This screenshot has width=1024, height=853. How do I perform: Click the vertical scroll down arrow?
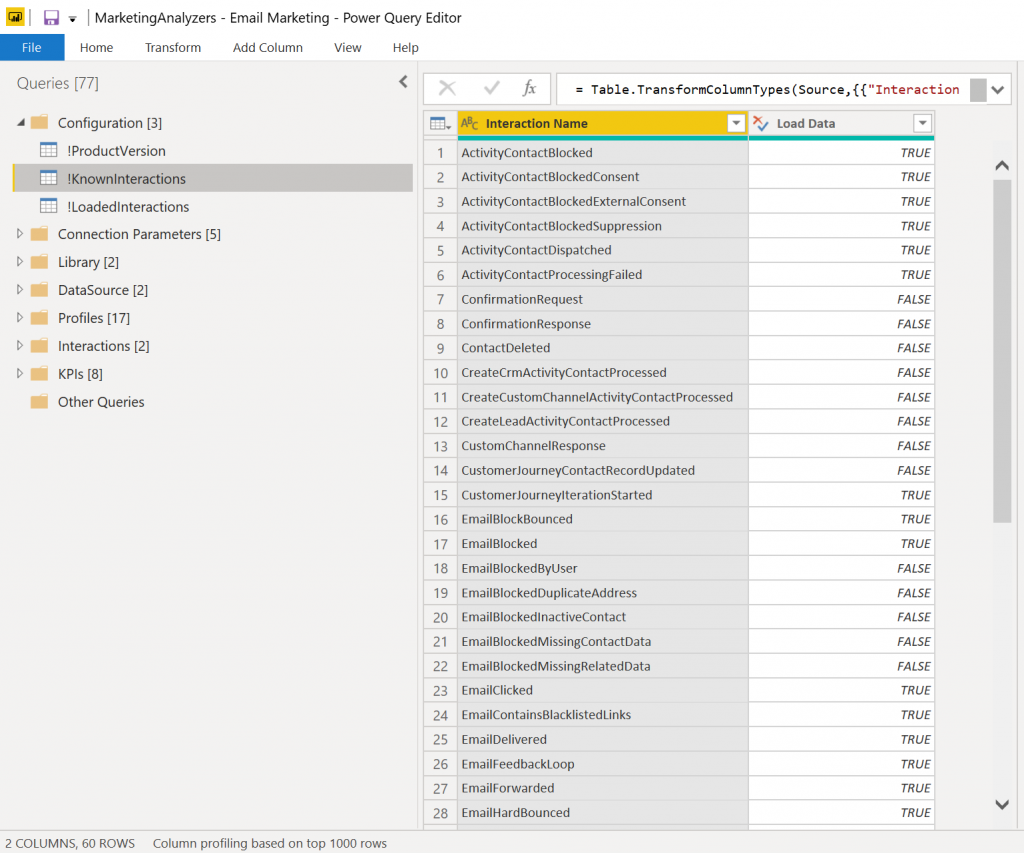(1002, 805)
